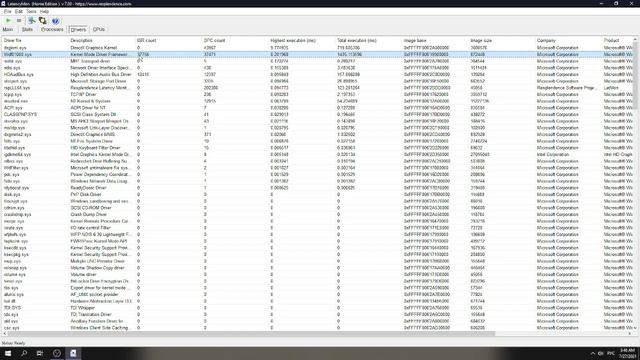
Task: Click the horizontal scrollbar right arrow
Action: (630, 333)
